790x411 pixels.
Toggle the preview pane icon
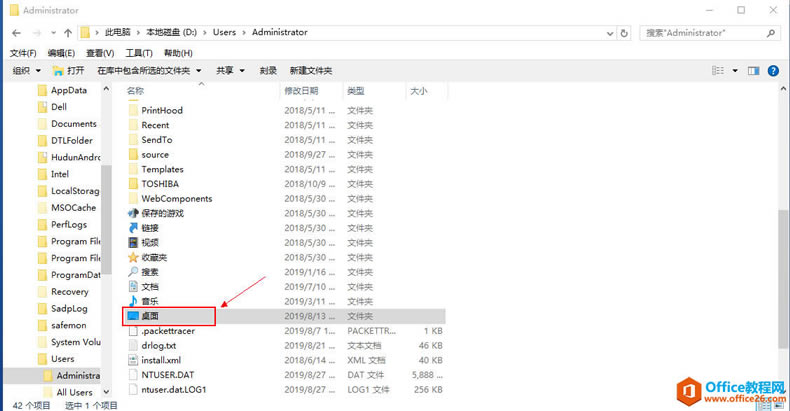coord(754,71)
